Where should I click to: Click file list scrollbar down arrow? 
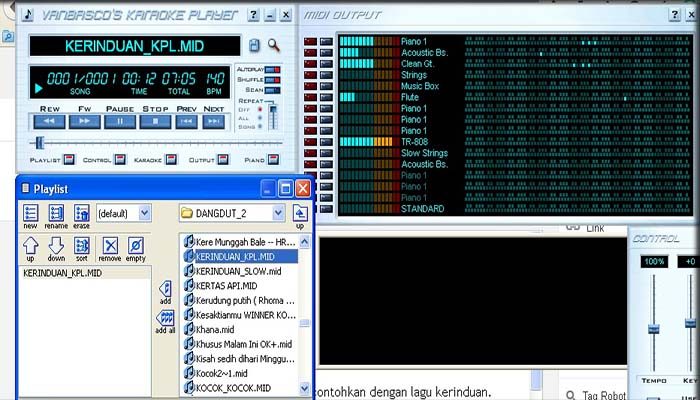click(304, 388)
